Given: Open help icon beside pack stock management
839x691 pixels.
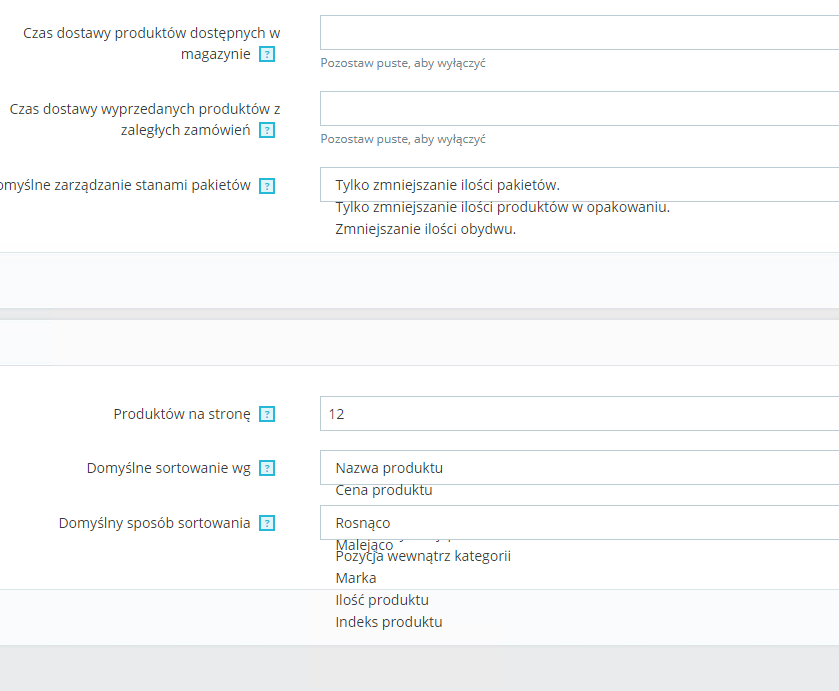Looking at the screenshot, I should (267, 186).
